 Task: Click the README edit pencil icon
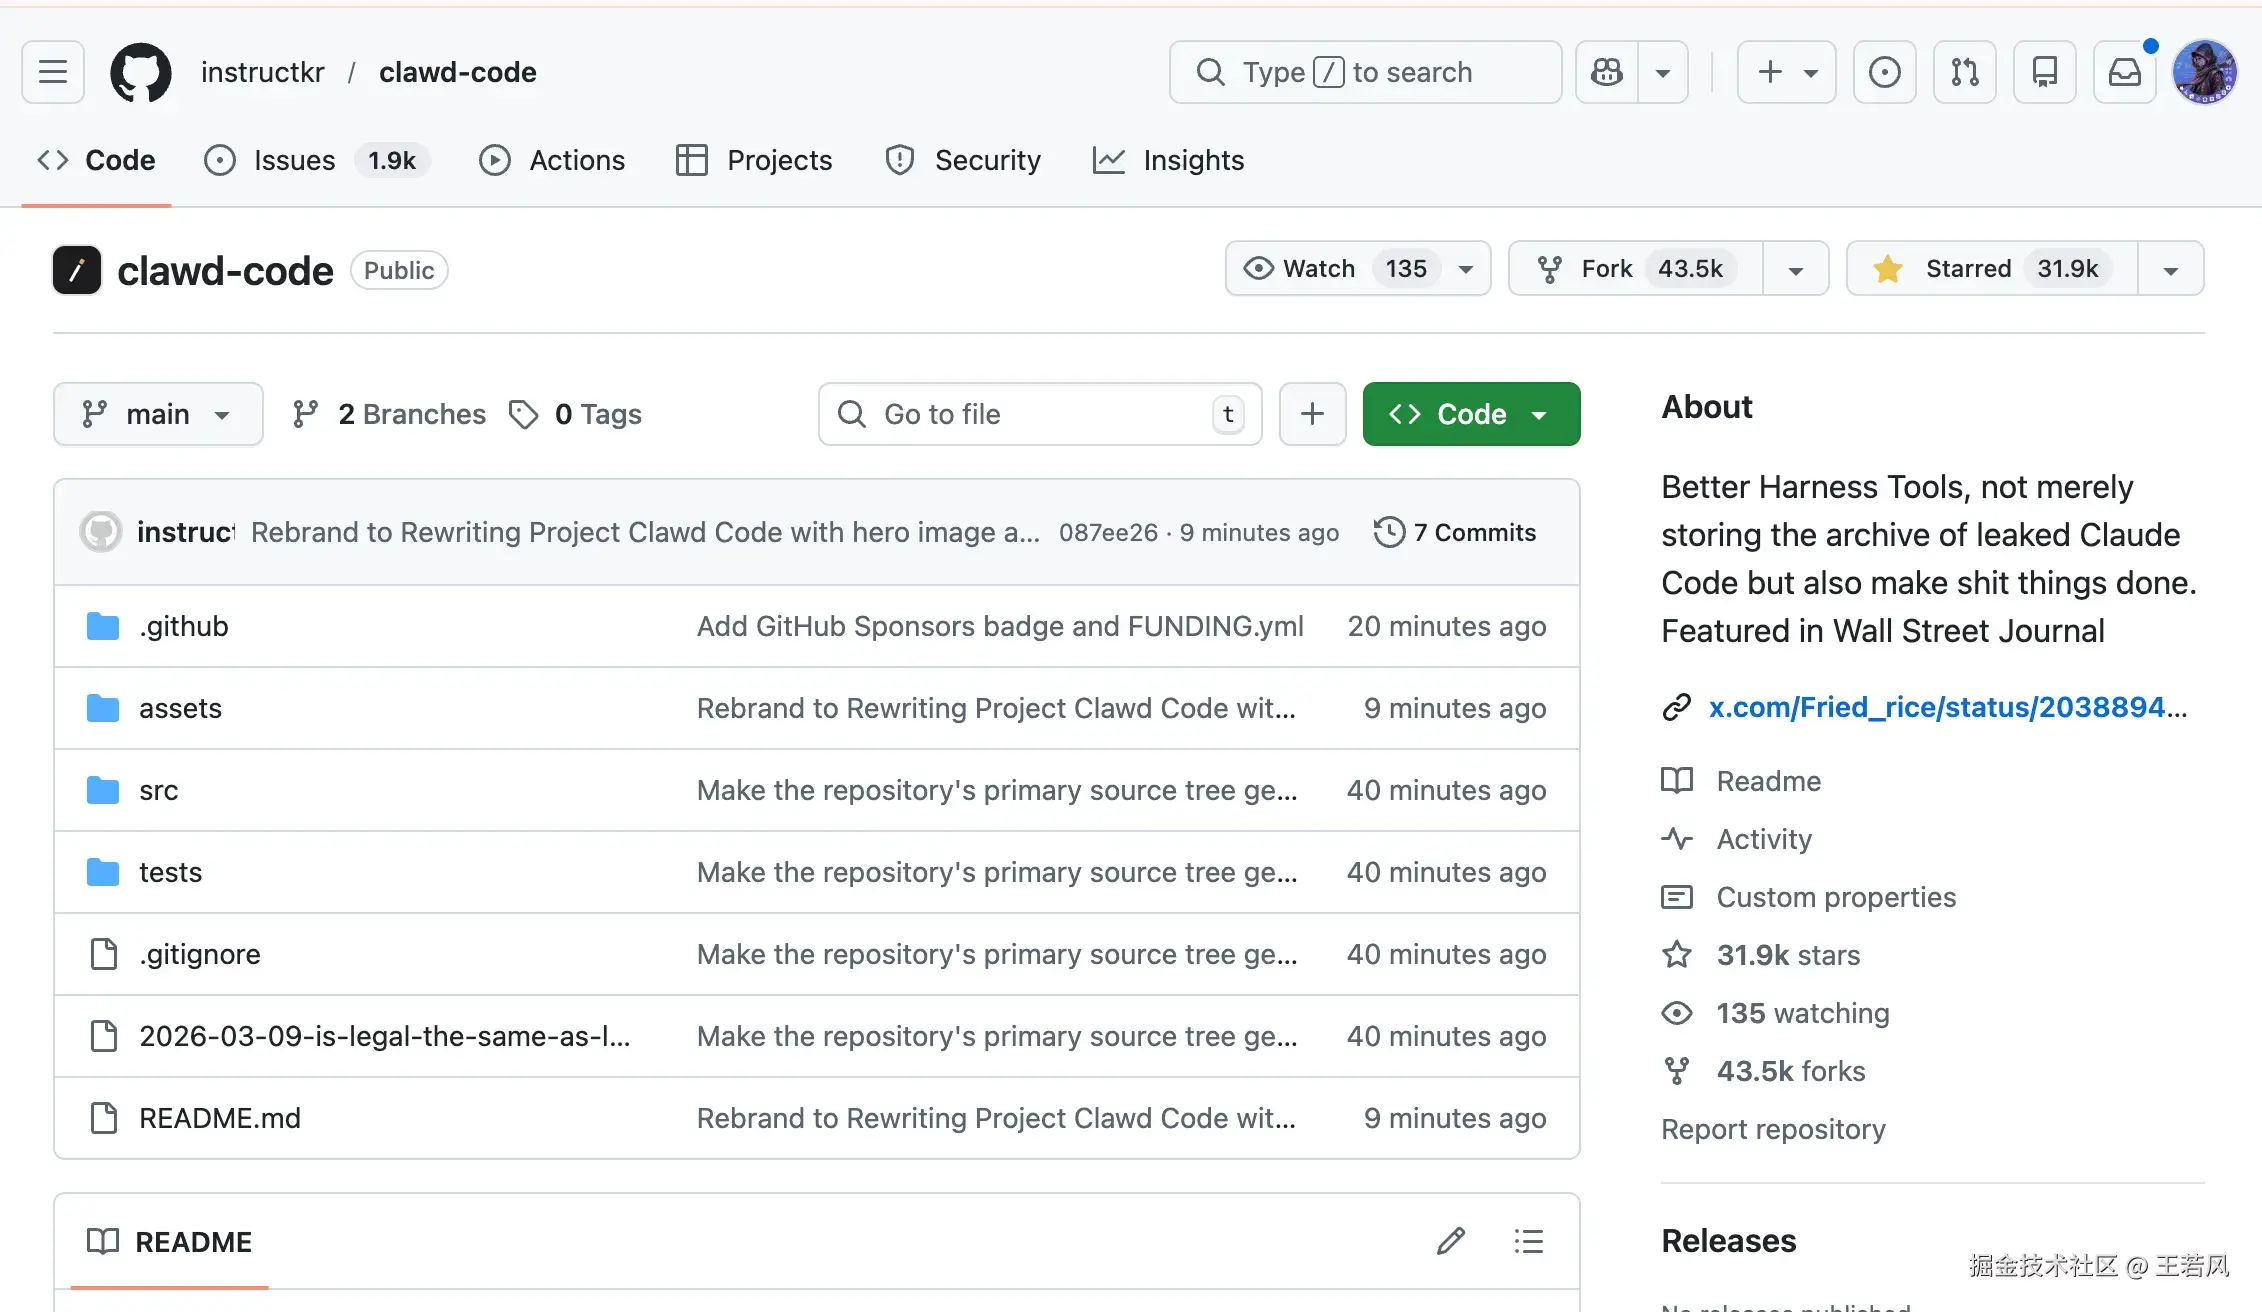[1451, 1241]
